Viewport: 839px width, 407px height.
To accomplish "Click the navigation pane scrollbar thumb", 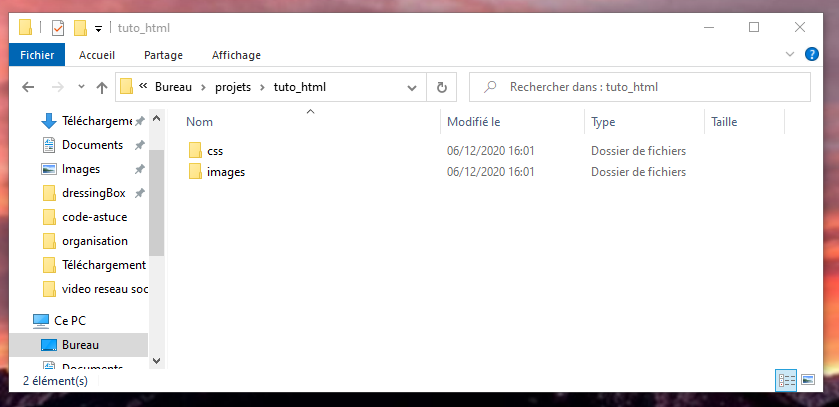I will (x=156, y=203).
